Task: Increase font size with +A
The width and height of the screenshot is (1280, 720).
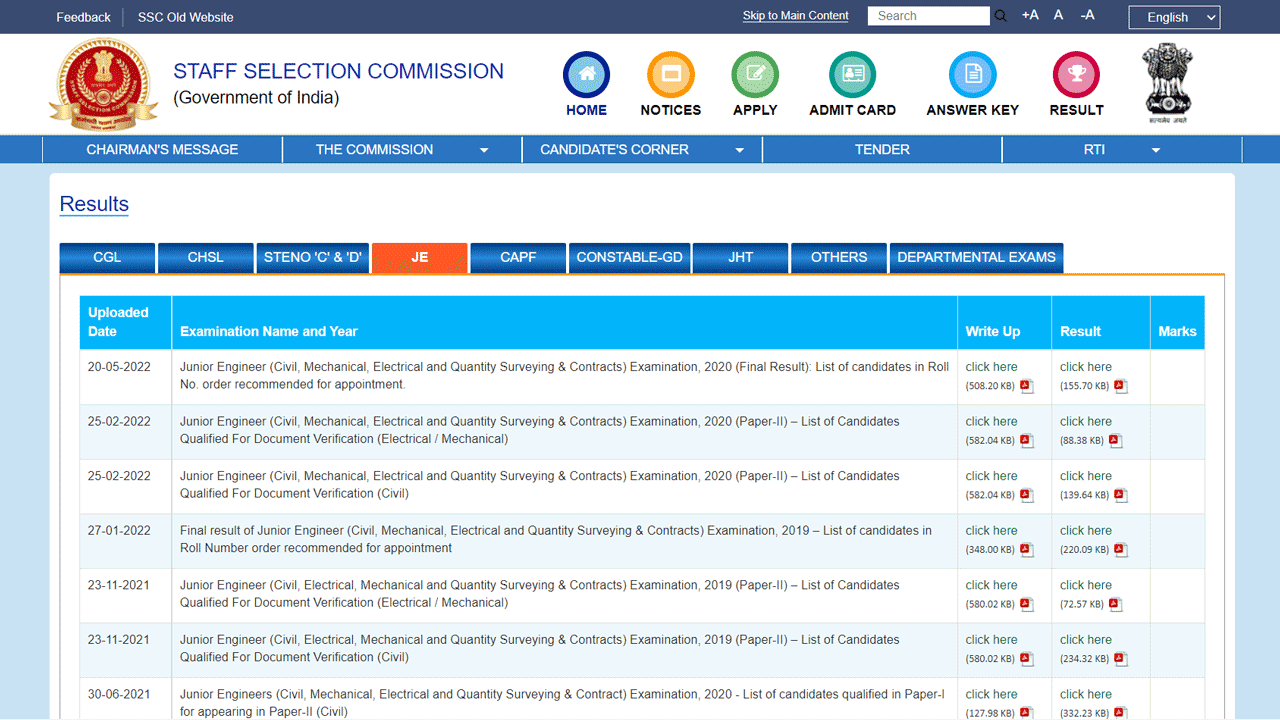Action: point(1030,15)
